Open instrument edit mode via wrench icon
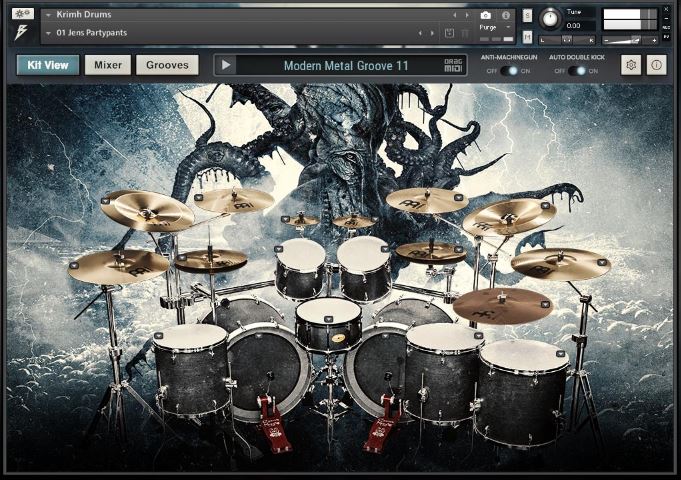Viewport: 681px width, 480px height. click(x=23, y=13)
